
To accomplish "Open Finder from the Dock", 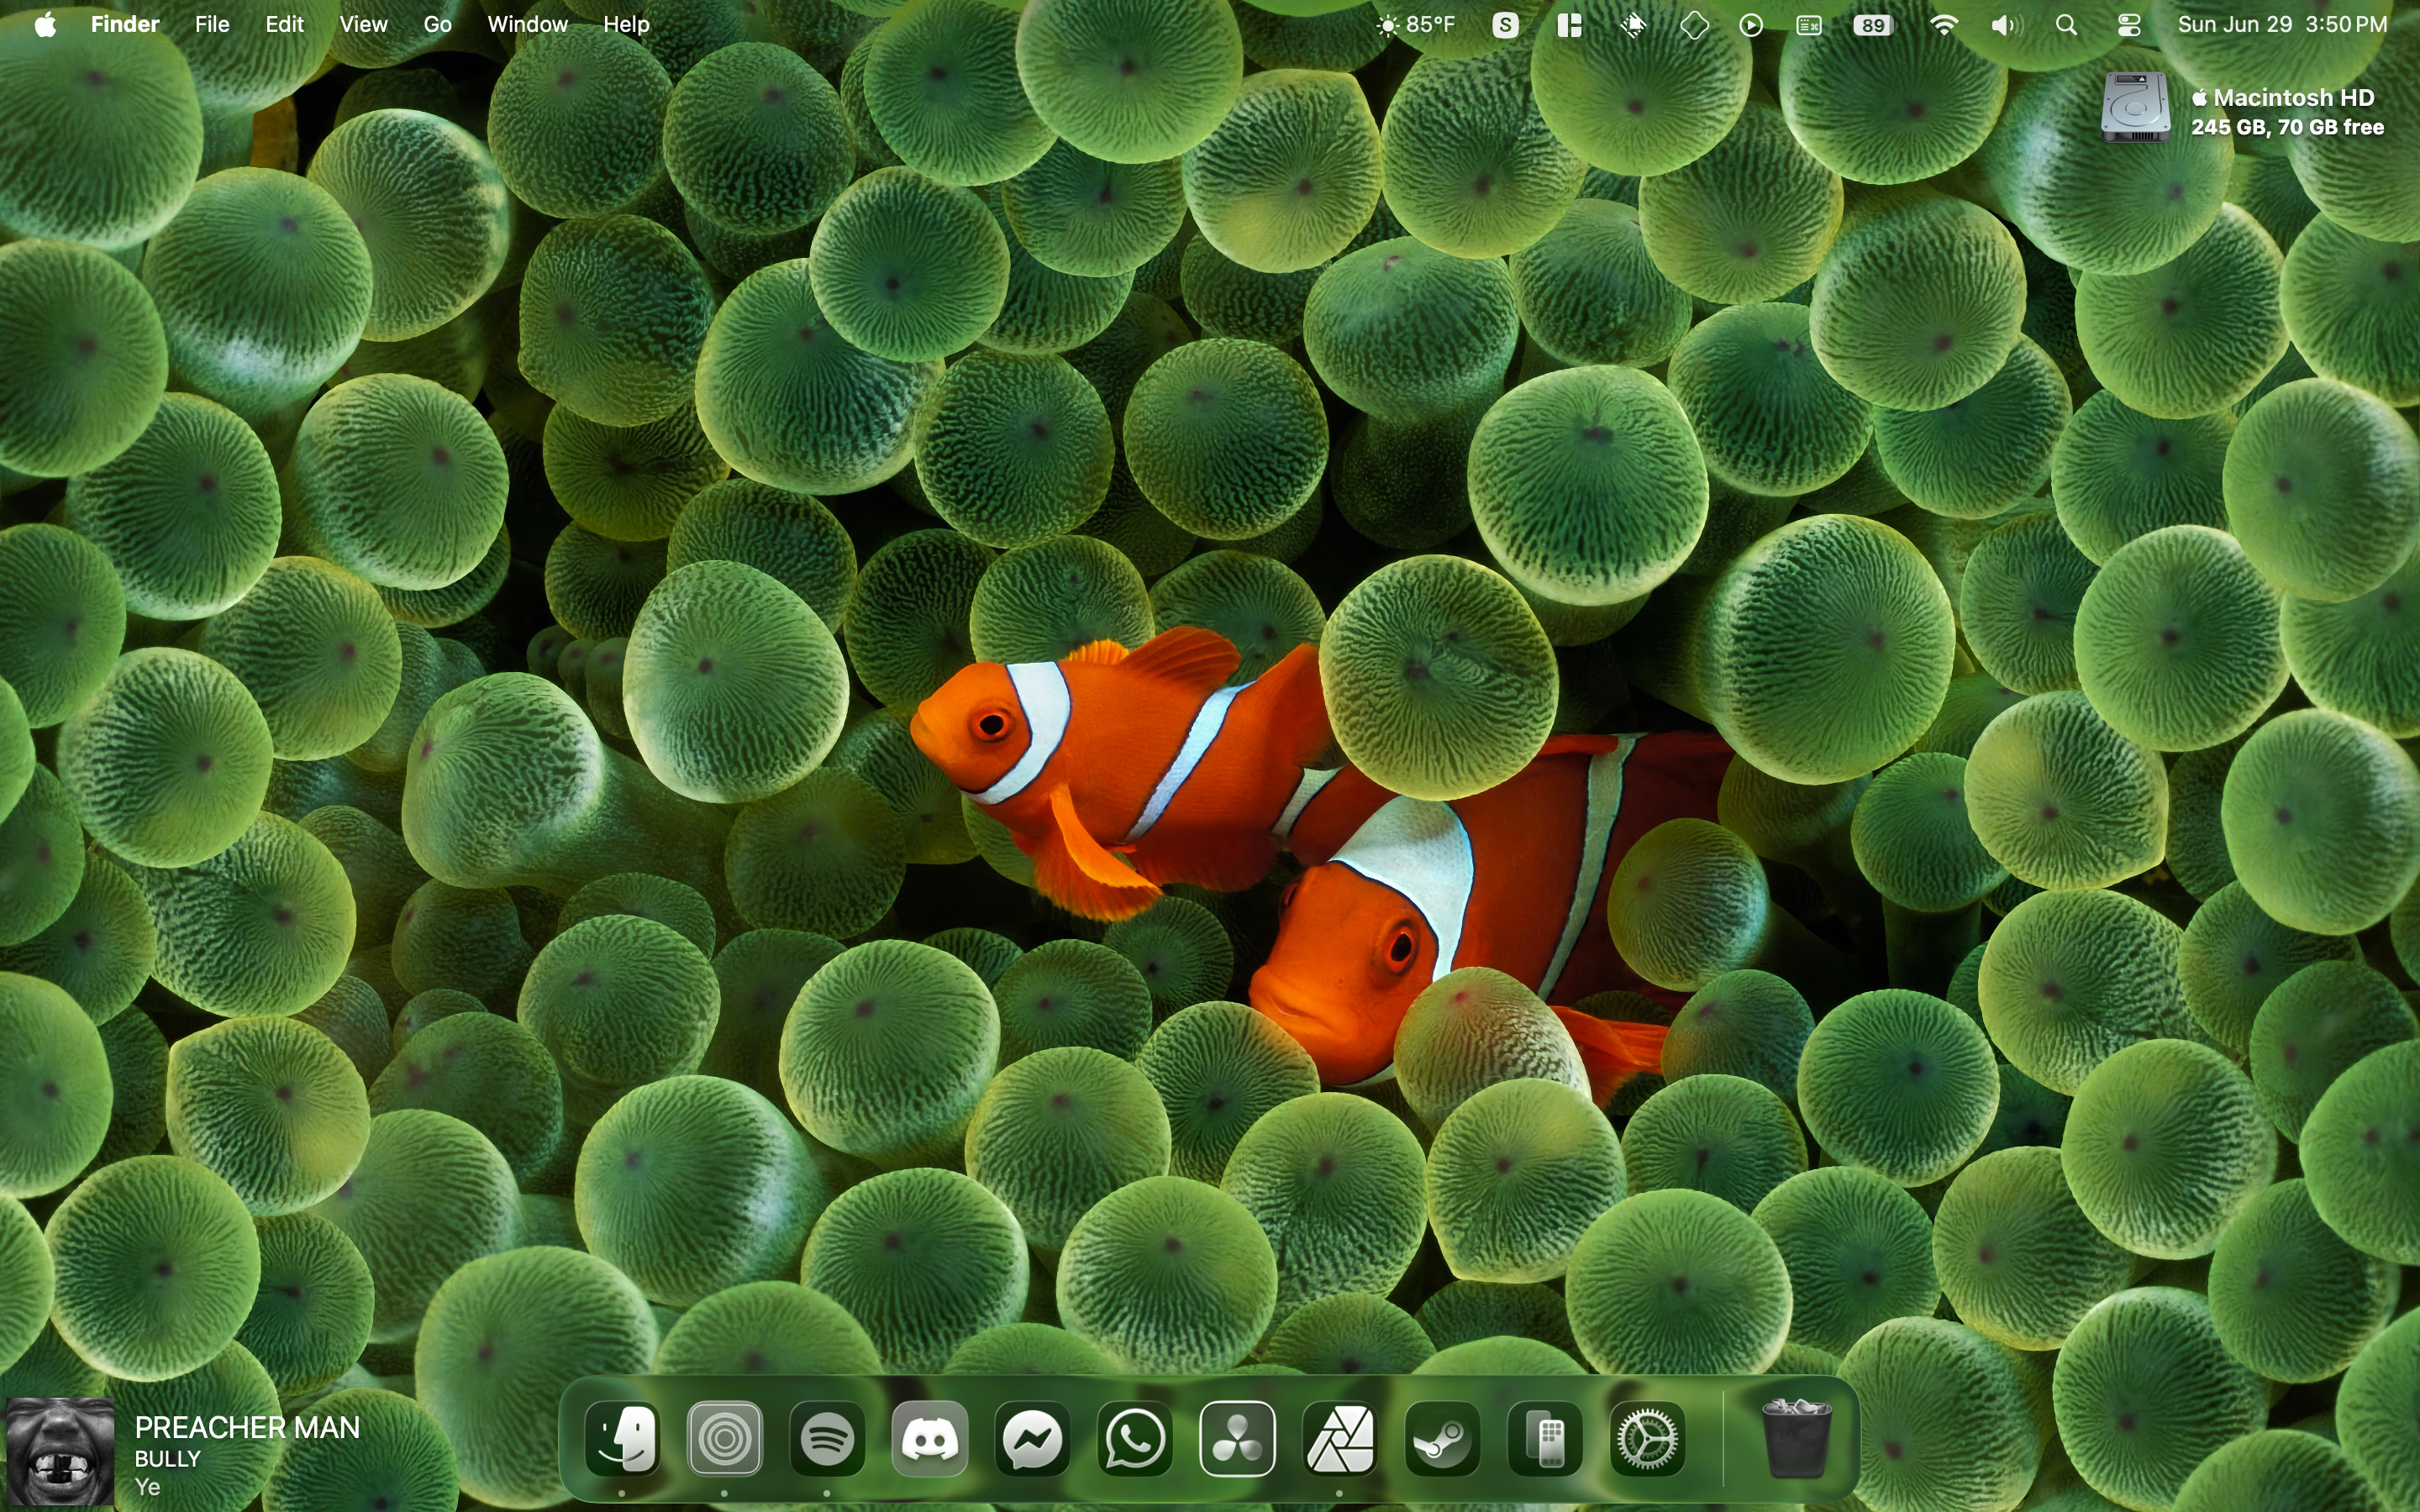I will [622, 1439].
